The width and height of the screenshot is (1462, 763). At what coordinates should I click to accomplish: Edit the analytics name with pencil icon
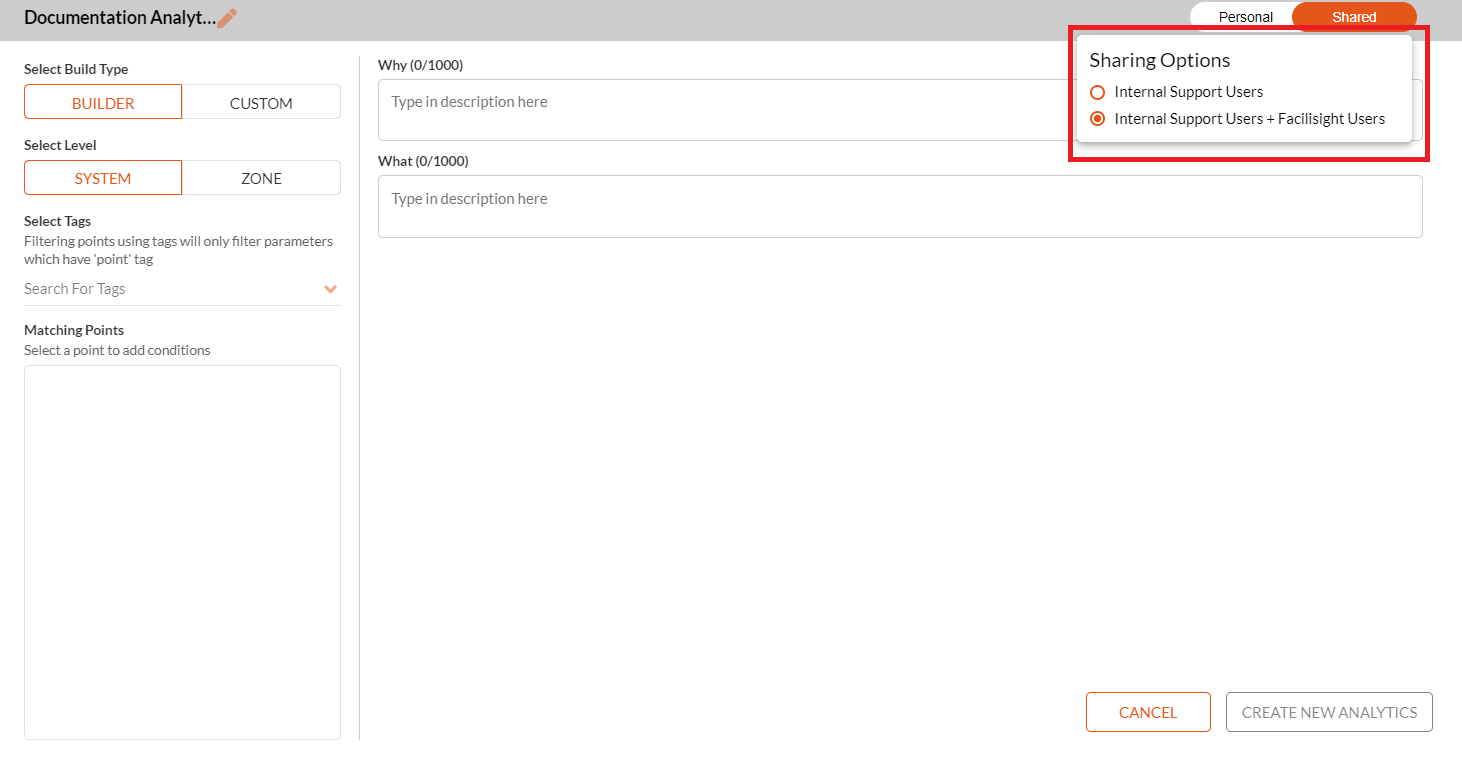(x=227, y=18)
